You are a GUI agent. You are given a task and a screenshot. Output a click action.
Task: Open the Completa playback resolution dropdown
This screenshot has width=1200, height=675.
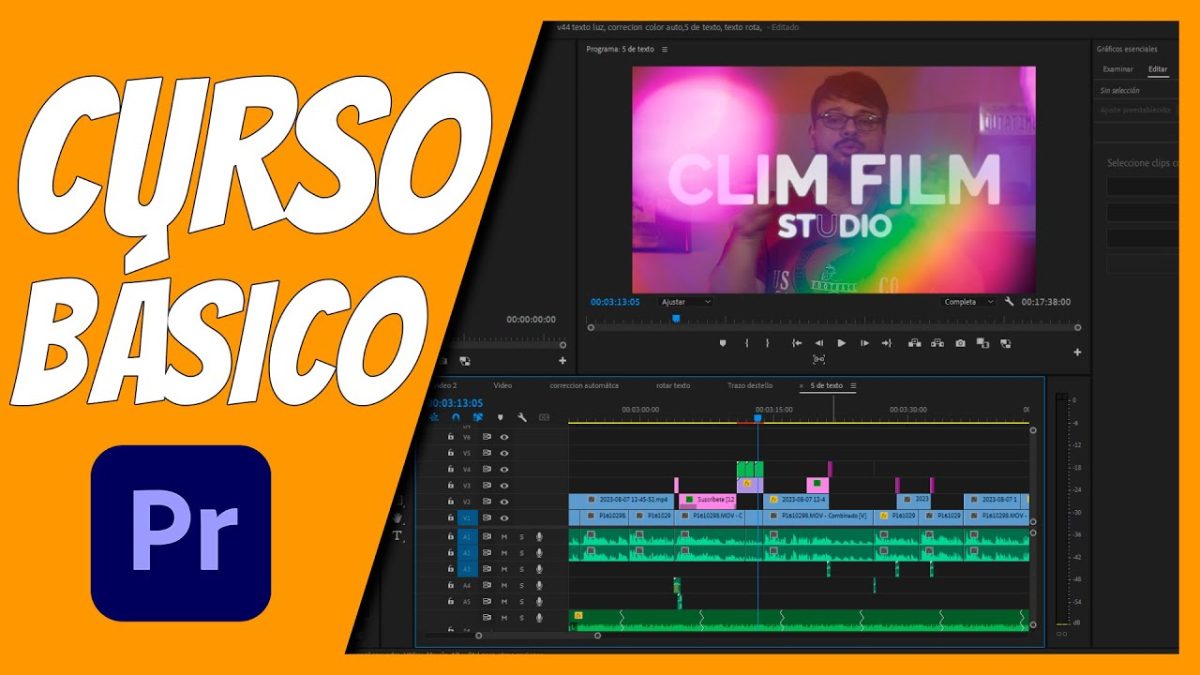[x=968, y=301]
